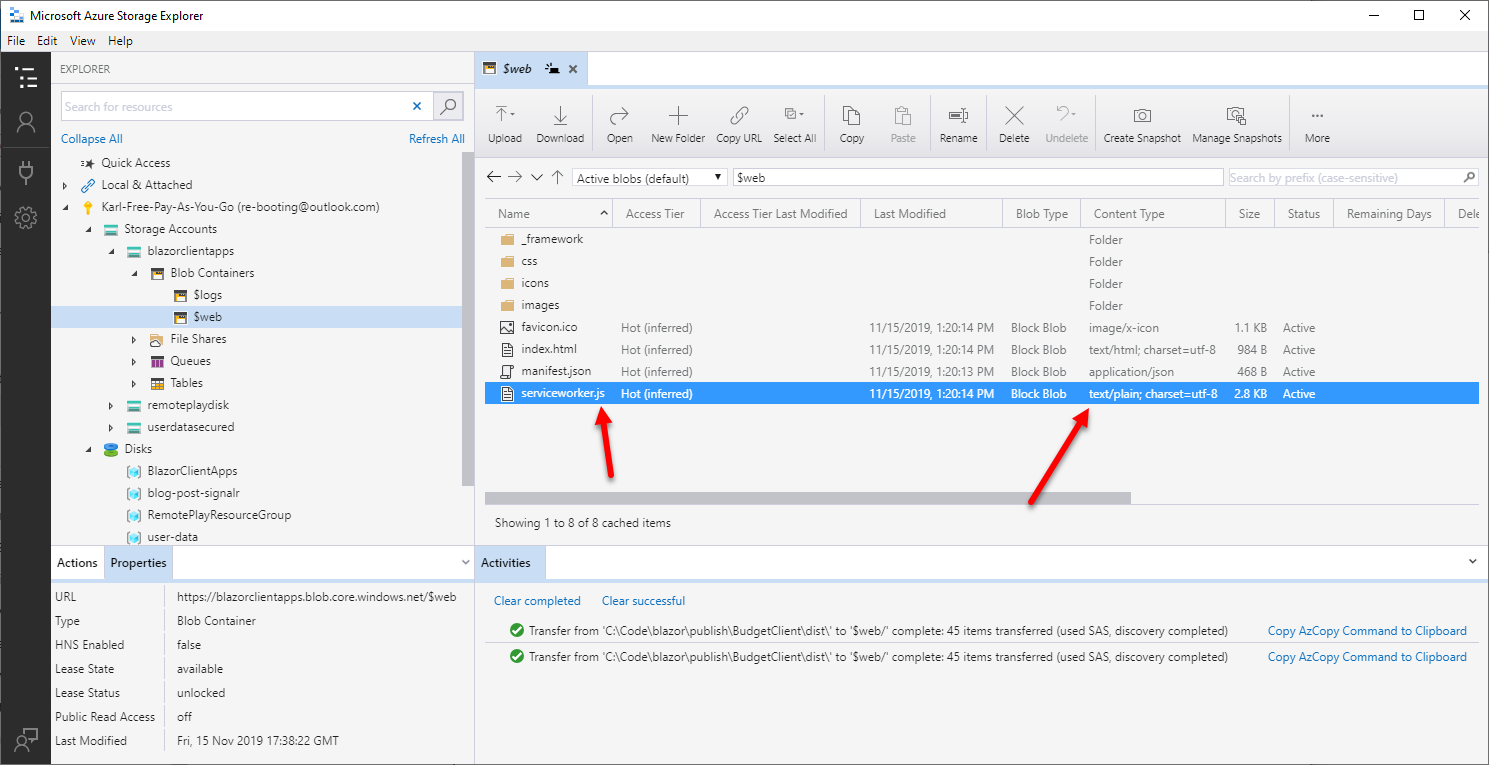Create Snapshot of the selected blob
The width and height of the screenshot is (1489, 765).
(x=1141, y=122)
